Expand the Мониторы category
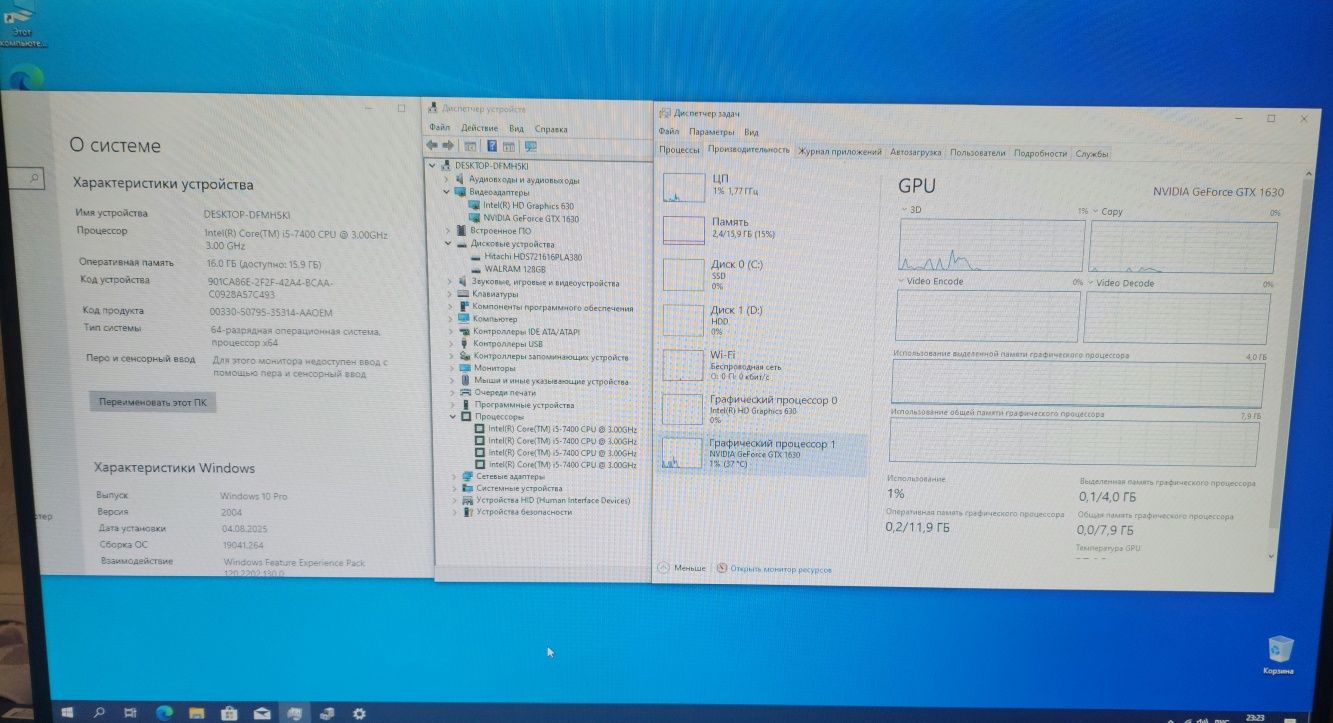This screenshot has width=1333, height=723. click(x=451, y=368)
